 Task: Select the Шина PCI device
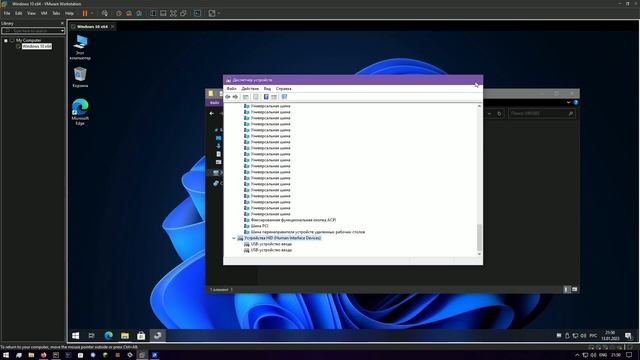point(260,226)
